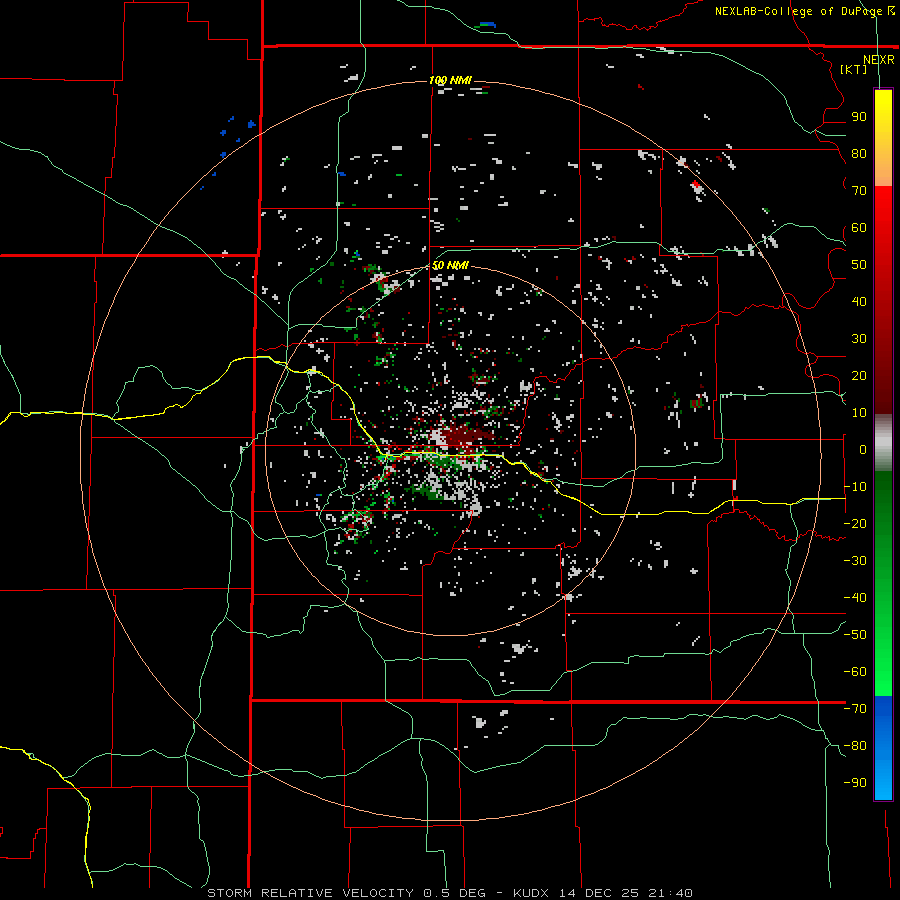Image resolution: width=900 pixels, height=900 pixels.
Task: Select the 14 DEC 25 date in footer
Action: click(x=599, y=893)
